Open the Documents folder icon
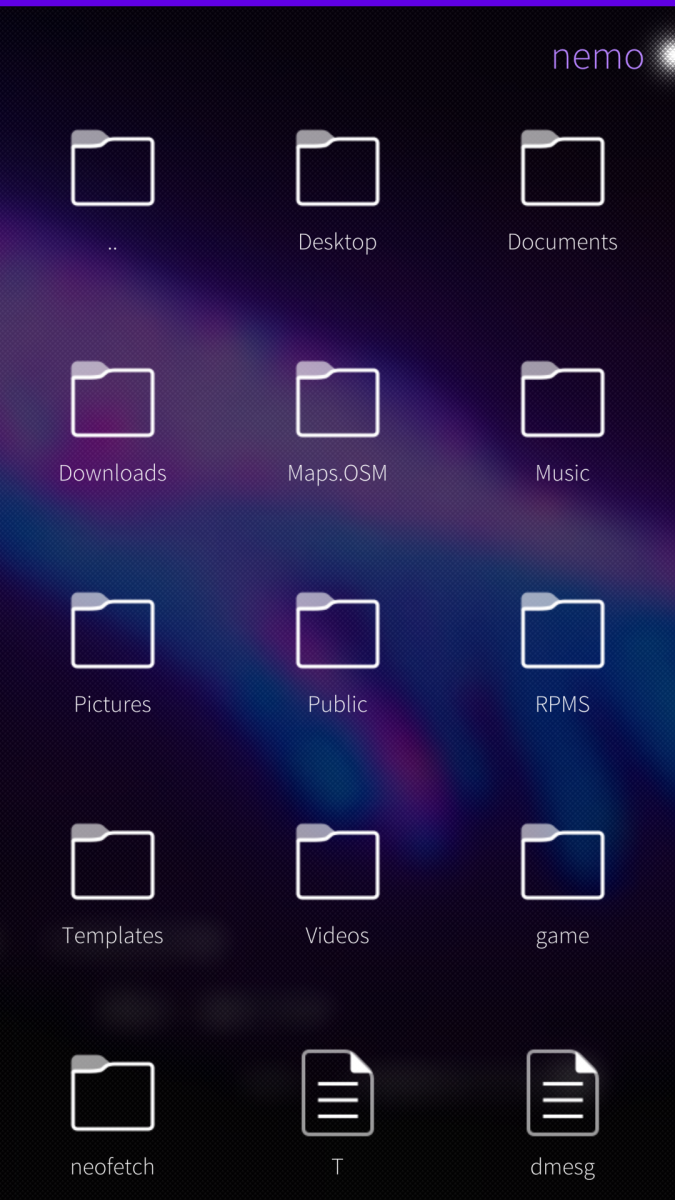 click(562, 169)
